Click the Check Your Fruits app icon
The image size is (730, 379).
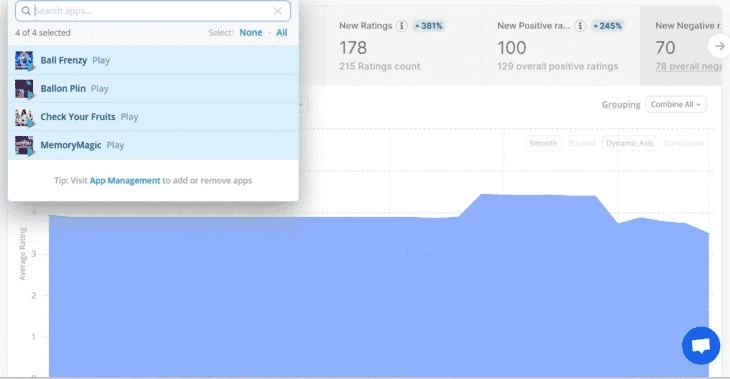tap(24, 117)
